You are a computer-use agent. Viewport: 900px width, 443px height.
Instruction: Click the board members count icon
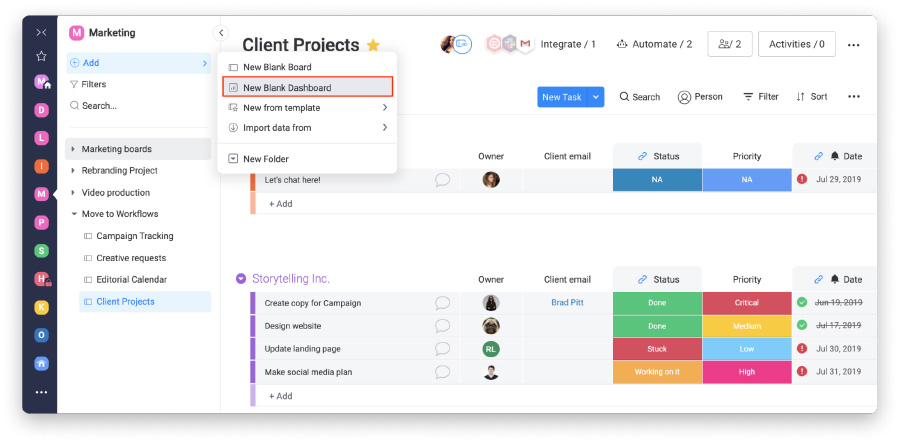(x=730, y=44)
